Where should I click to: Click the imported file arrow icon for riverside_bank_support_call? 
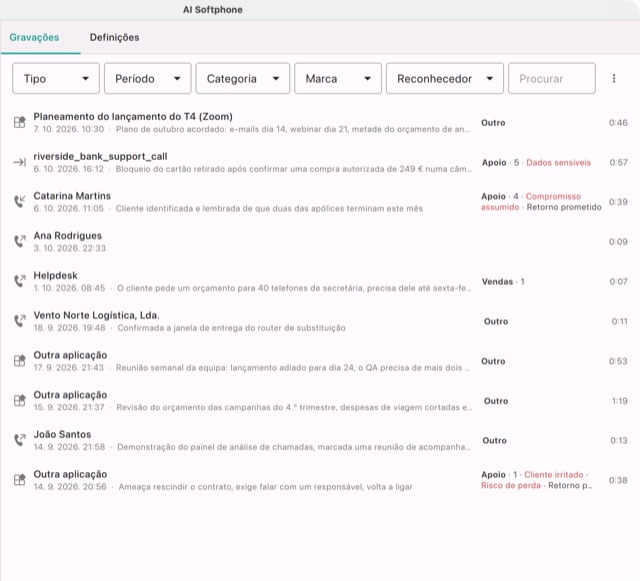coord(20,162)
